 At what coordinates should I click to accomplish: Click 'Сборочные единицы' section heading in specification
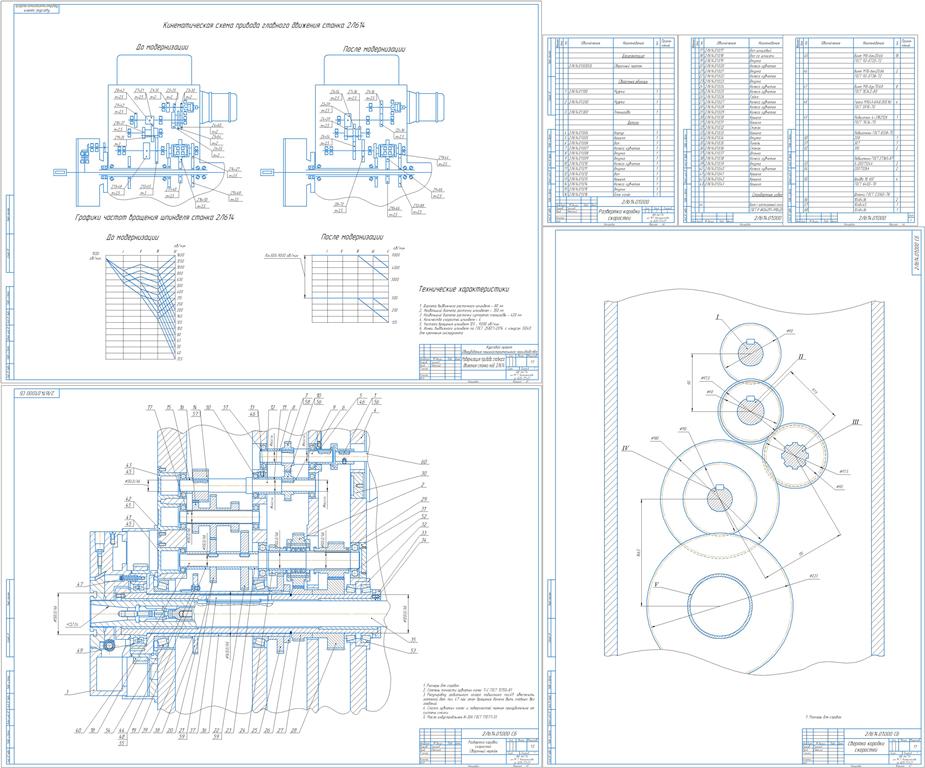[631, 82]
